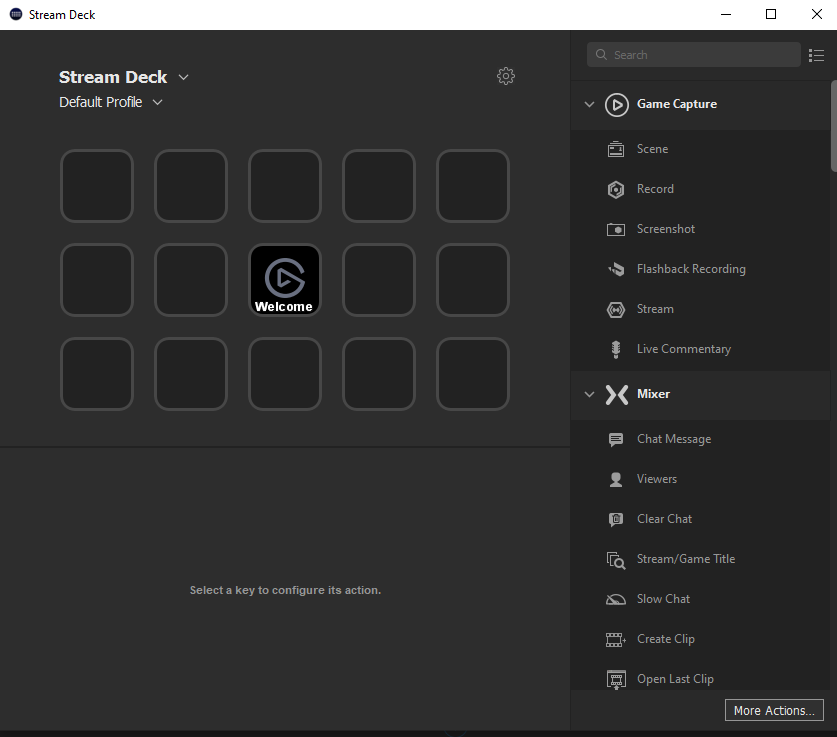Toggle the action list view icon
This screenshot has height=737, width=837.
click(x=816, y=56)
